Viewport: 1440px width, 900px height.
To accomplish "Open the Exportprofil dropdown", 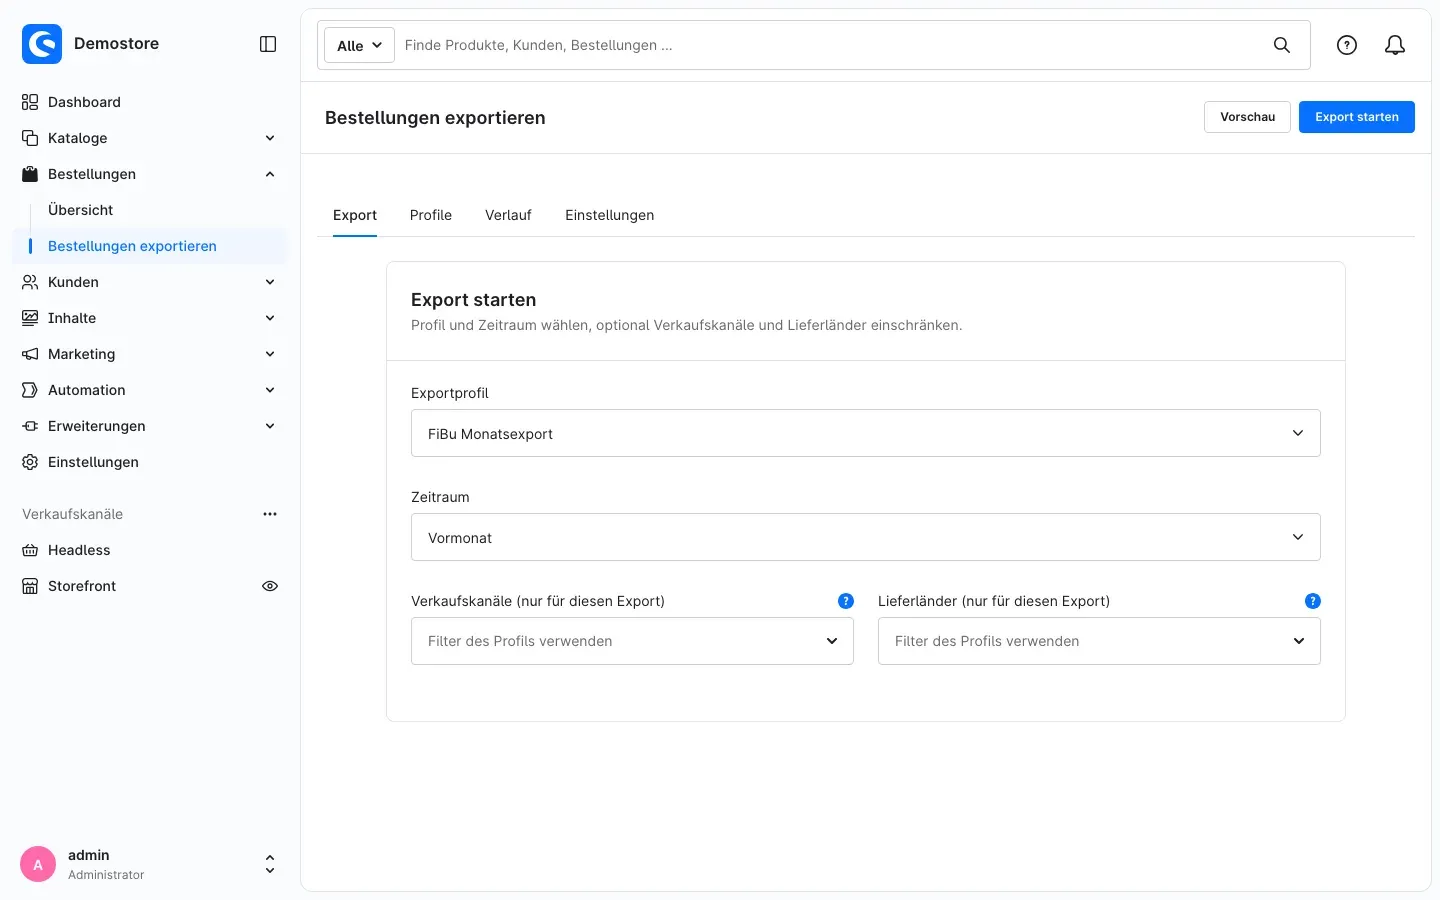I will (866, 433).
